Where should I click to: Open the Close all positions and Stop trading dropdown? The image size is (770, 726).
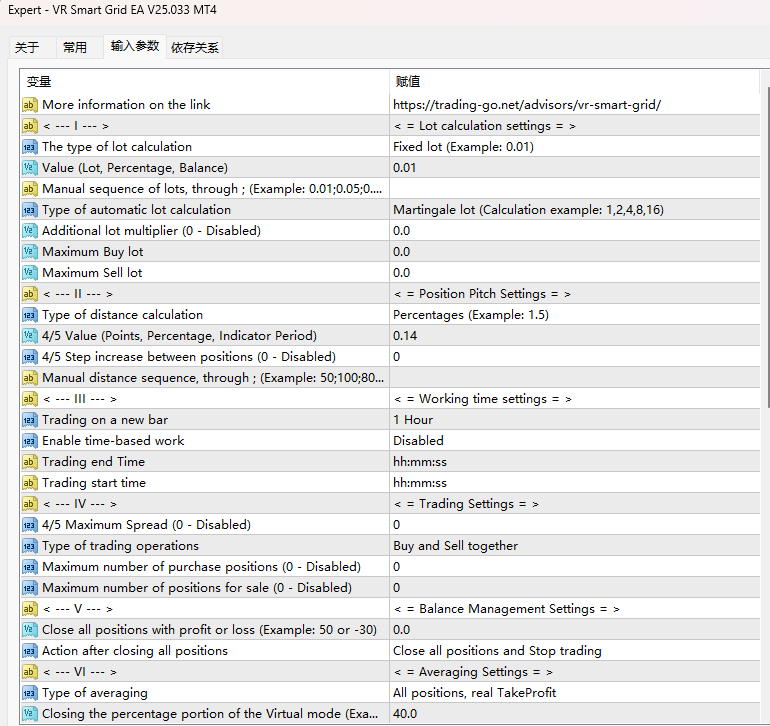(575, 651)
